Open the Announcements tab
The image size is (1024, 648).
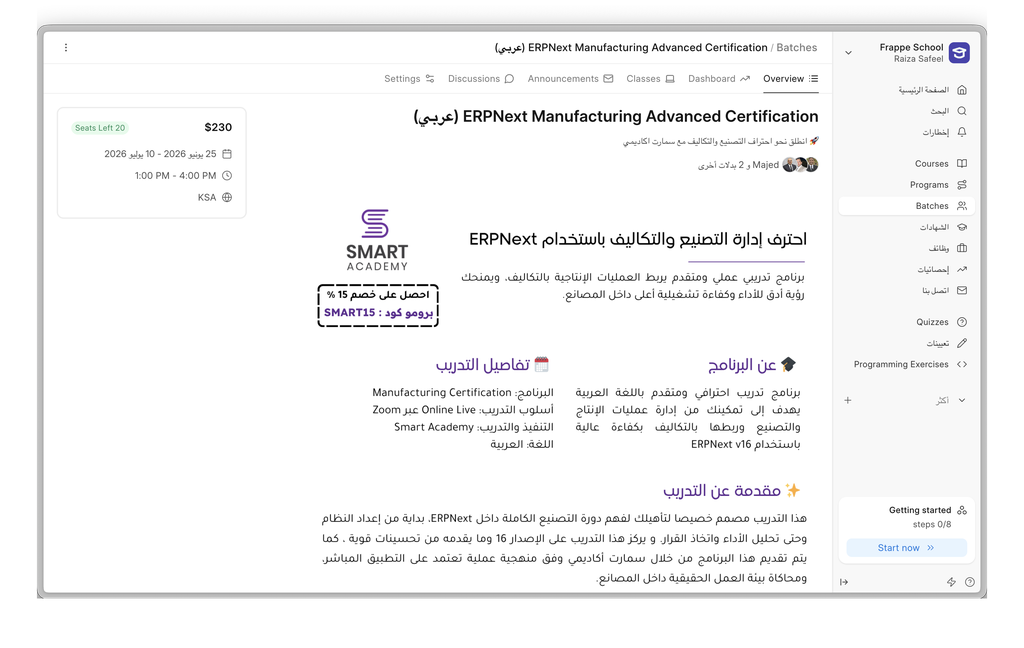(x=570, y=79)
